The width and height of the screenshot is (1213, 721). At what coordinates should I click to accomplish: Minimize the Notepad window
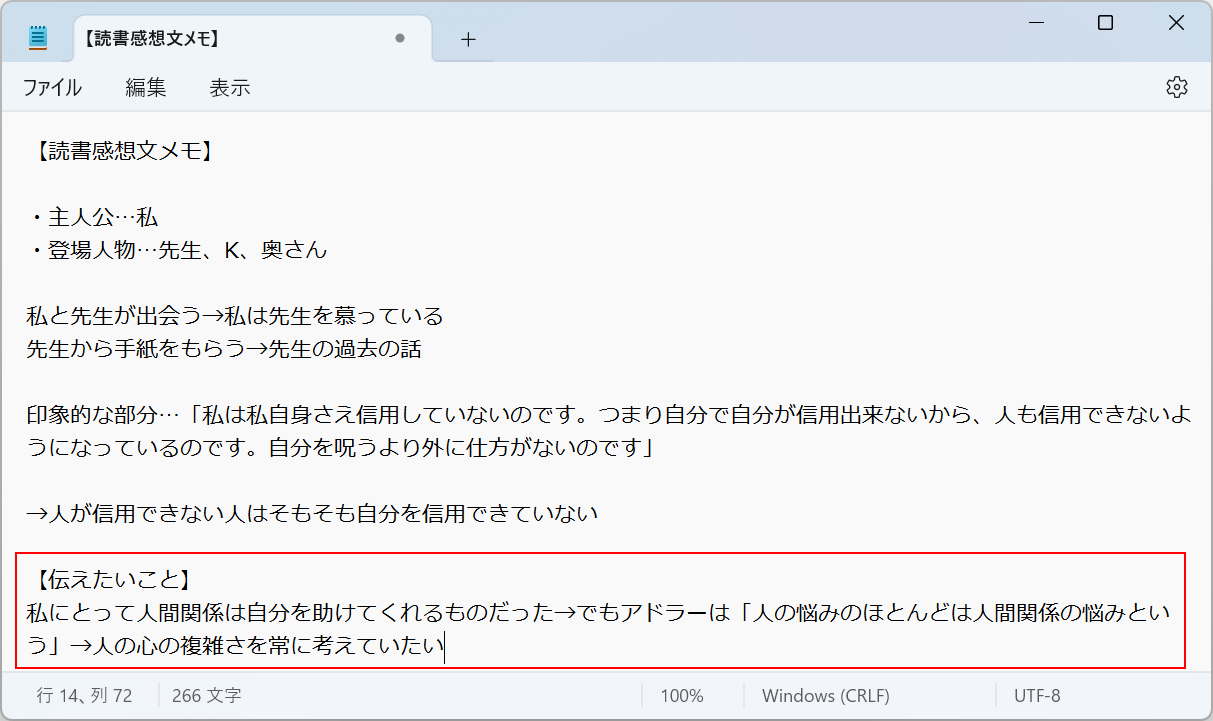coord(1034,23)
